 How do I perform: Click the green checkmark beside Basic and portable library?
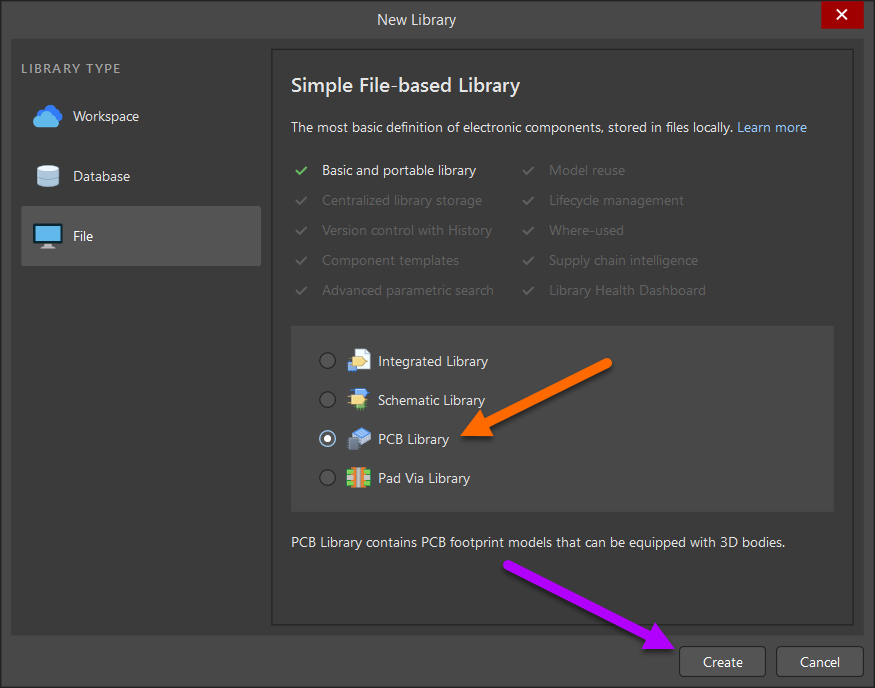click(x=301, y=171)
